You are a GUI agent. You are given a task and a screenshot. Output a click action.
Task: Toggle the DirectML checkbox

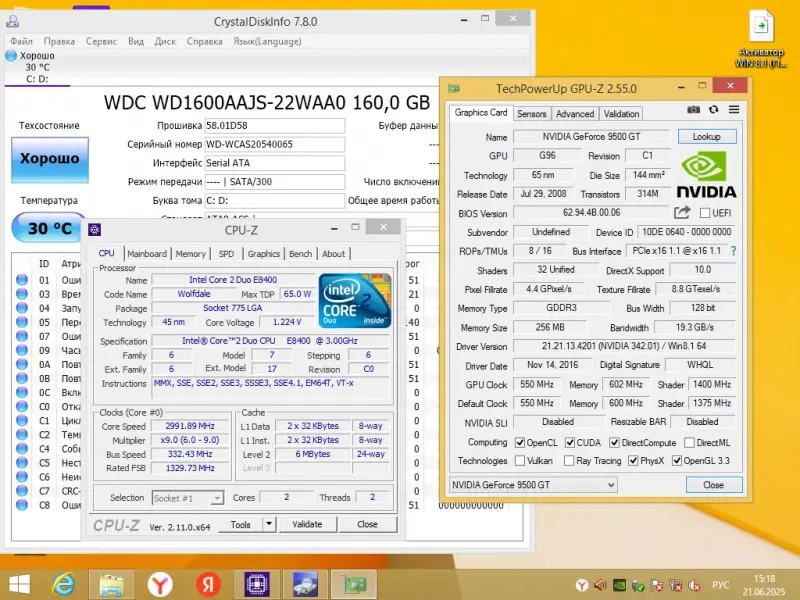tap(689, 442)
